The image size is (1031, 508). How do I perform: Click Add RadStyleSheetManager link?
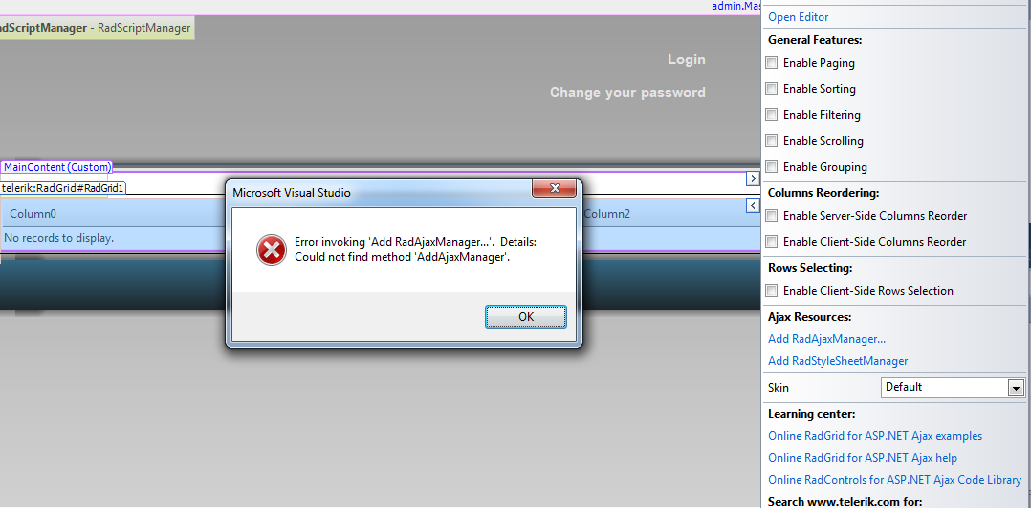pos(838,361)
